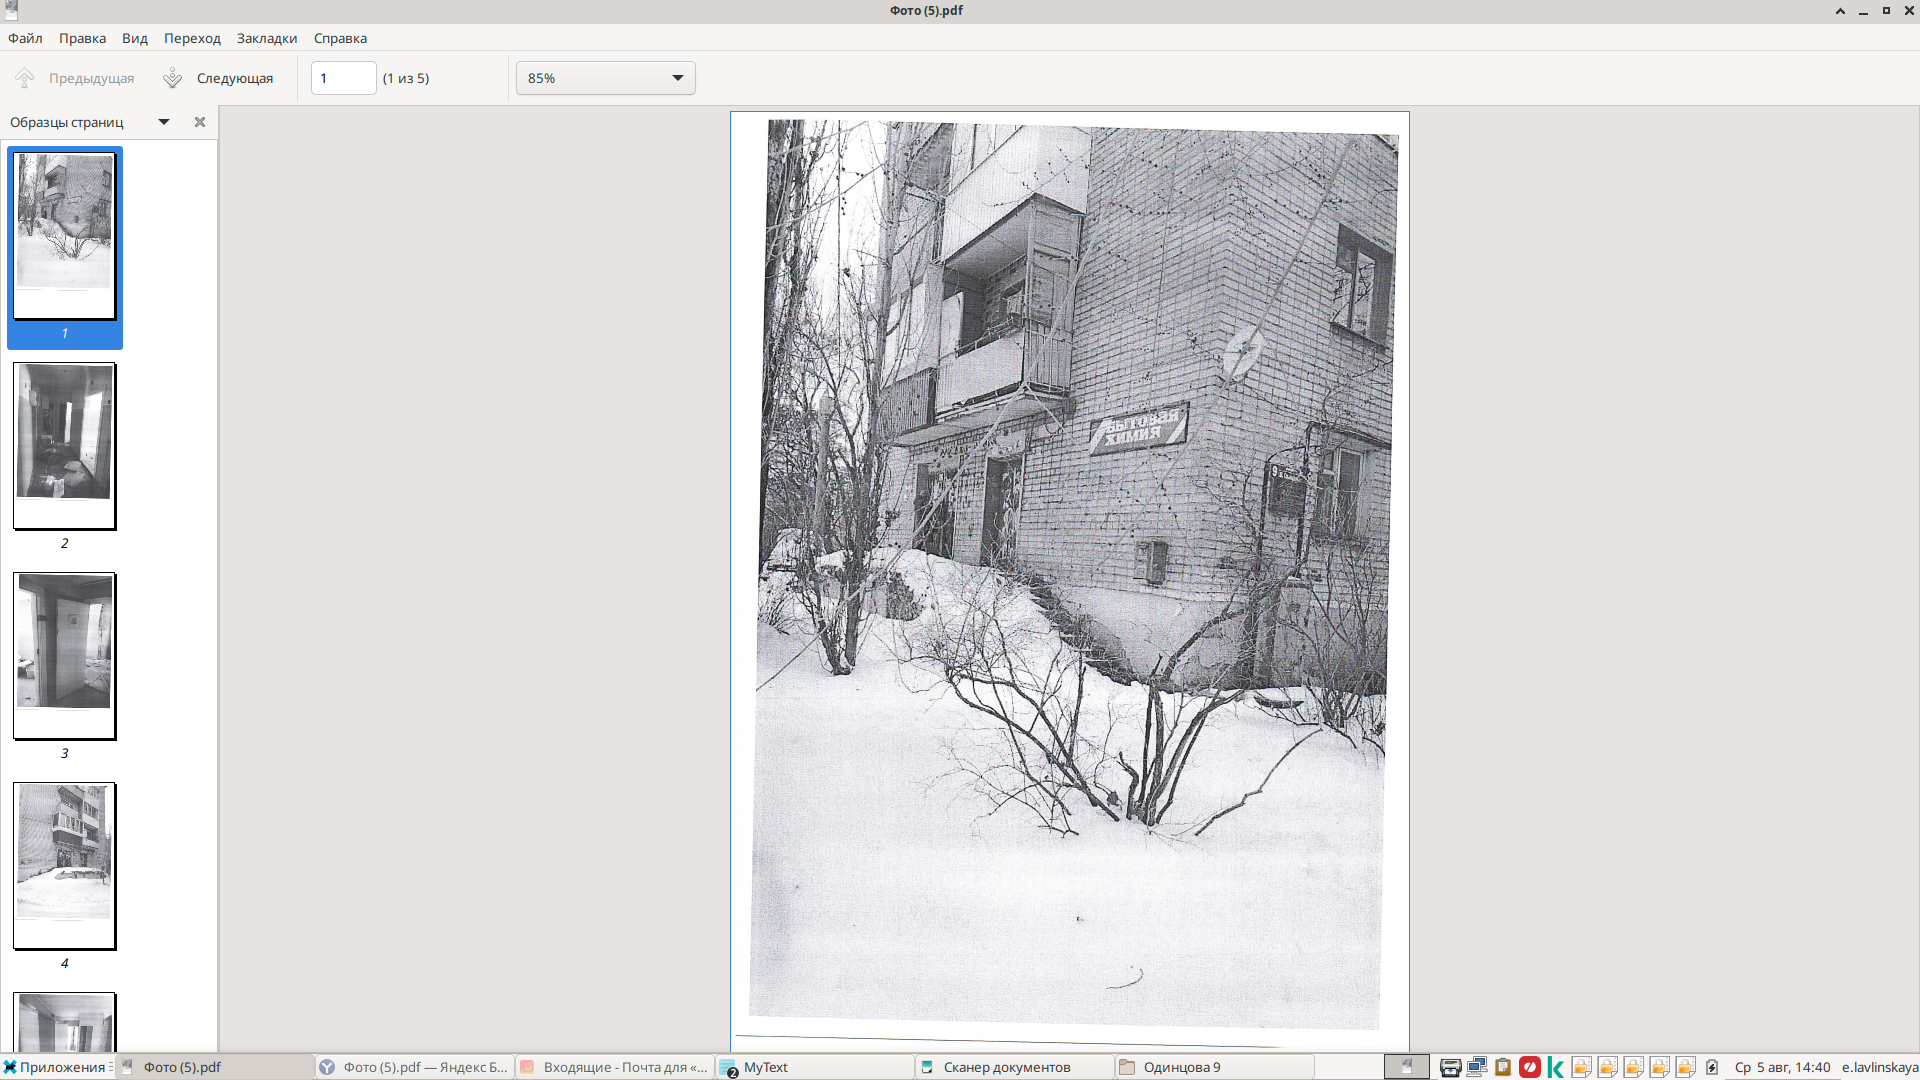Screen dimensions: 1920x1080
Task: Switch to Одинцова 9 folder taskbar window
Action: (1215, 1067)
